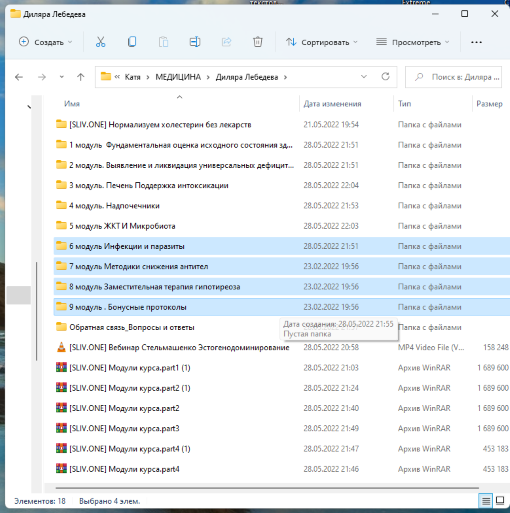Go back with the left arrow
This screenshot has height=513, width=510.
pos(19,77)
